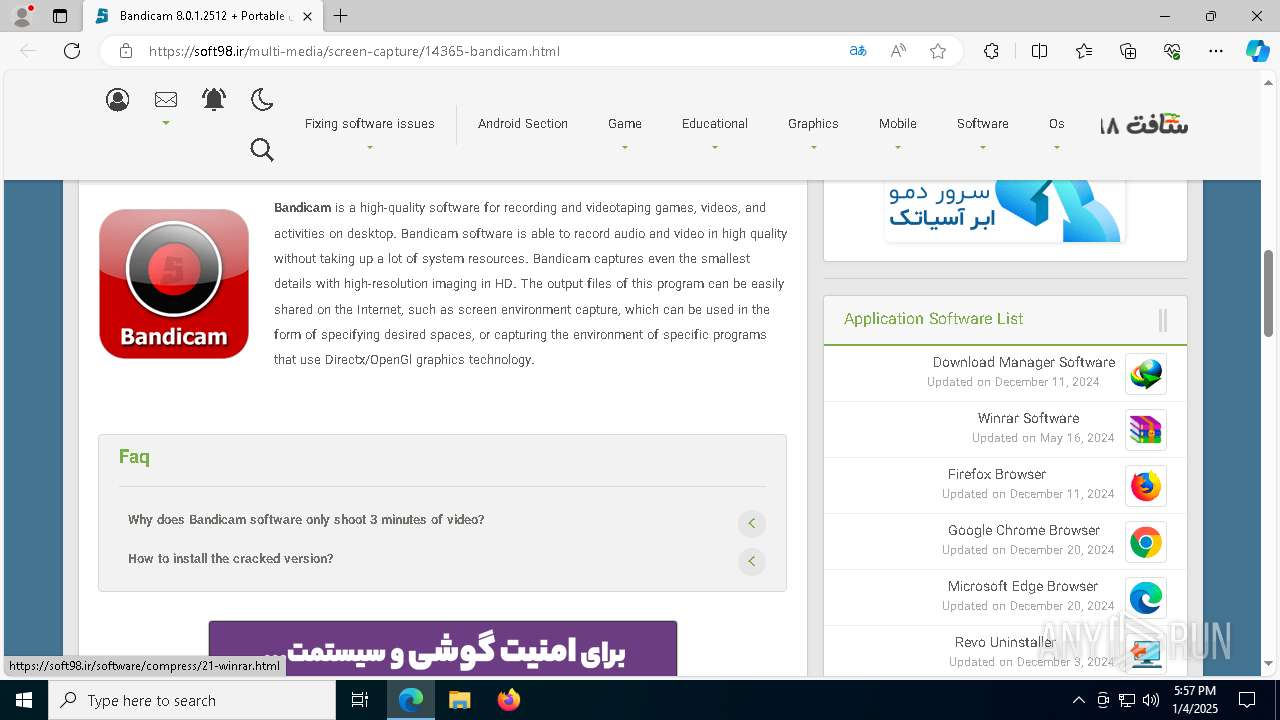The image size is (1280, 720).
Task: Open the Winrar Software link
Action: pos(1029,418)
